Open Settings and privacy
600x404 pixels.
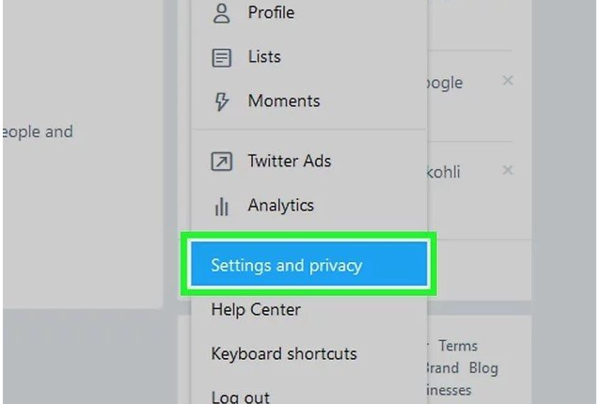click(287, 266)
